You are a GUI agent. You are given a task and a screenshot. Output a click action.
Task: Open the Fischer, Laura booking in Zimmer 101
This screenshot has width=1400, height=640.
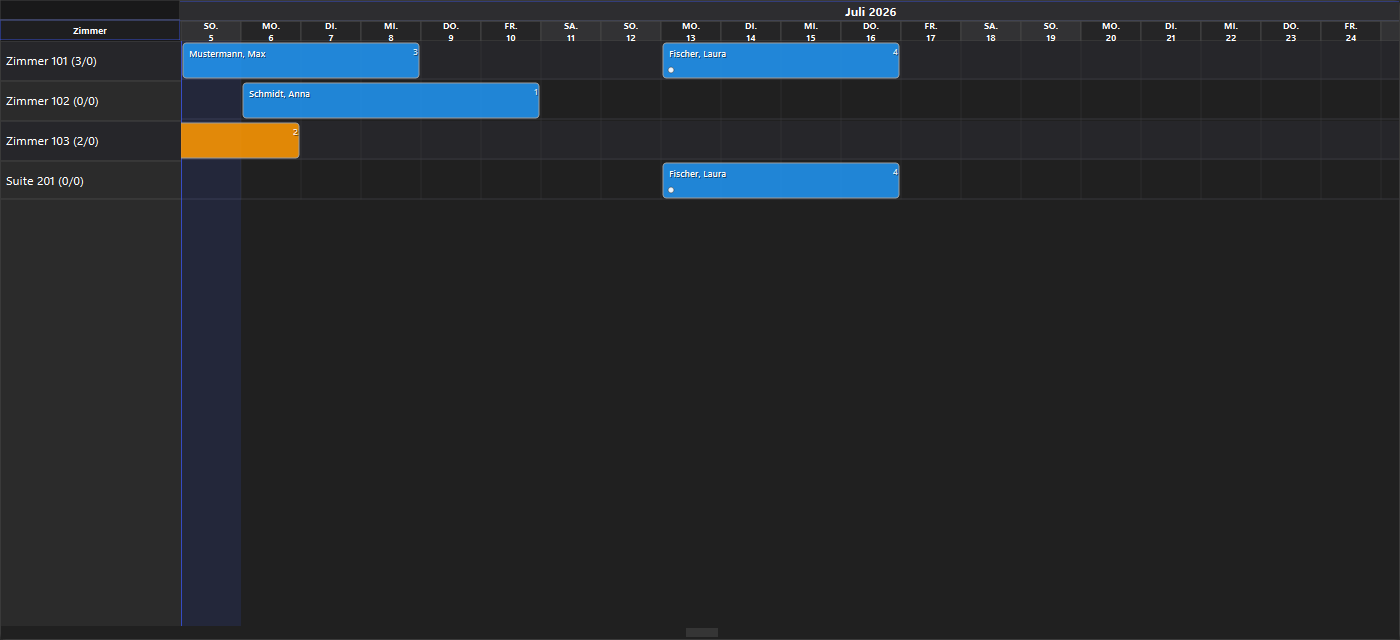(781, 61)
